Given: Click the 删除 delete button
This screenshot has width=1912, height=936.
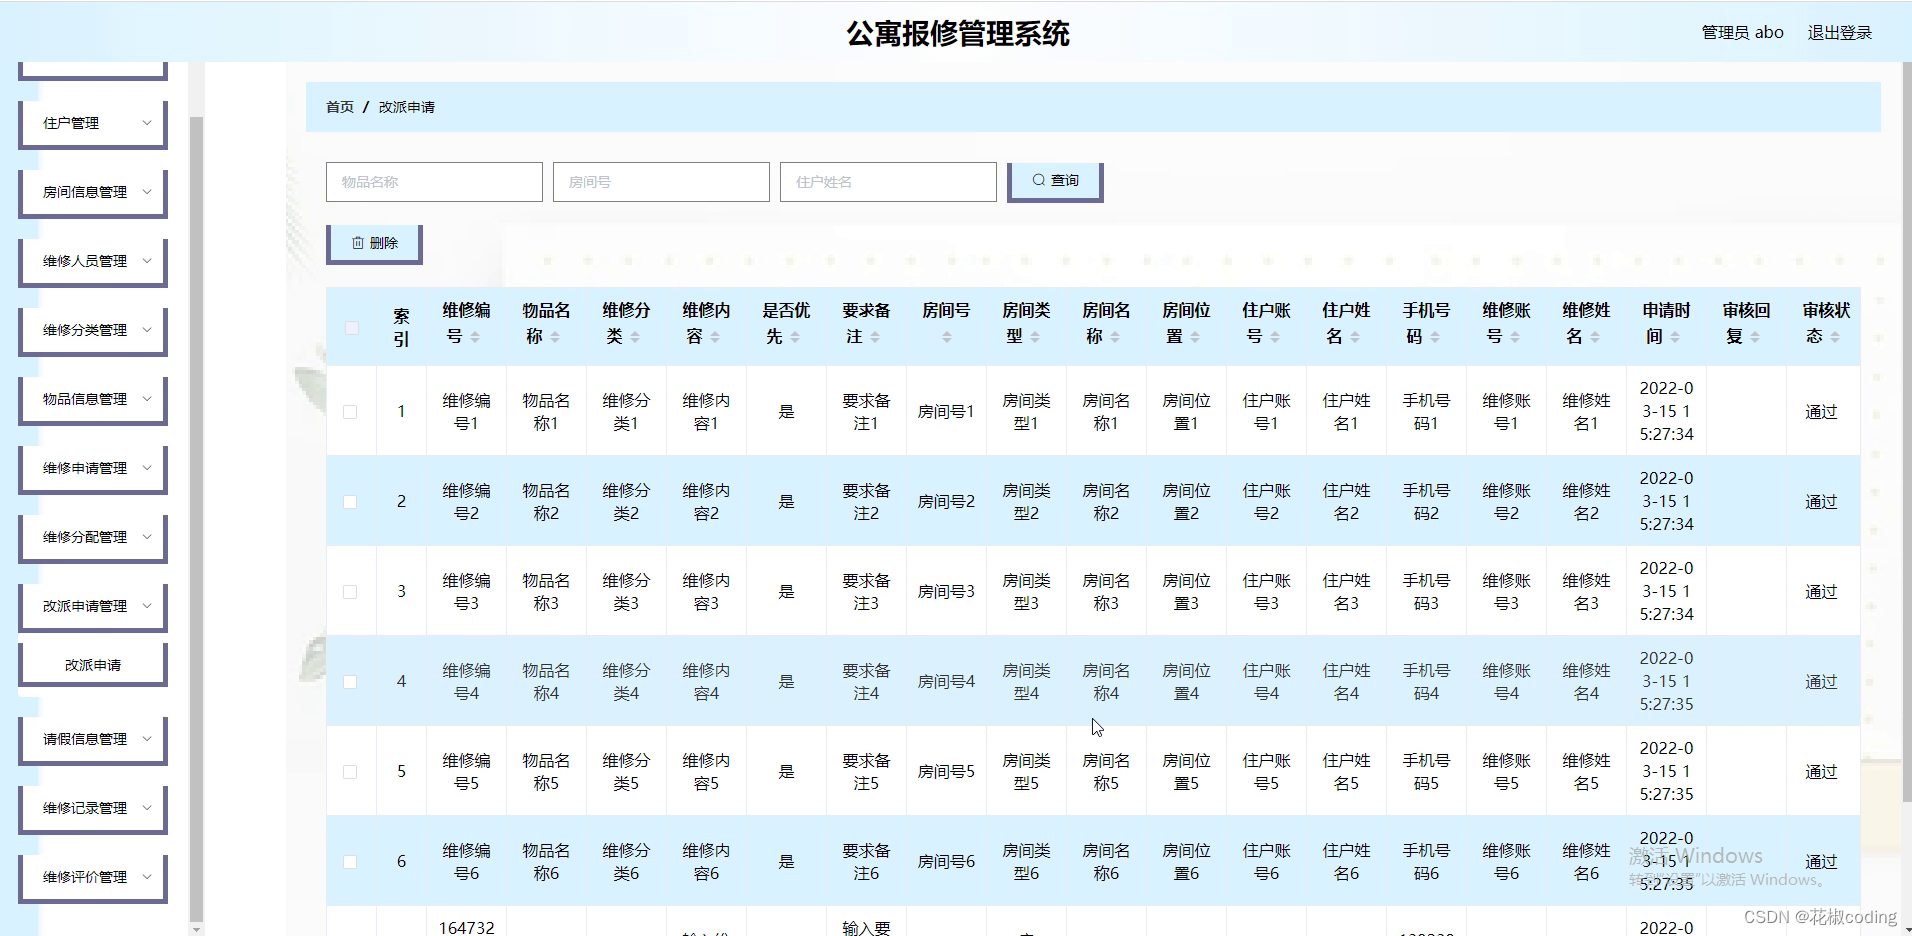Looking at the screenshot, I should pos(374,243).
